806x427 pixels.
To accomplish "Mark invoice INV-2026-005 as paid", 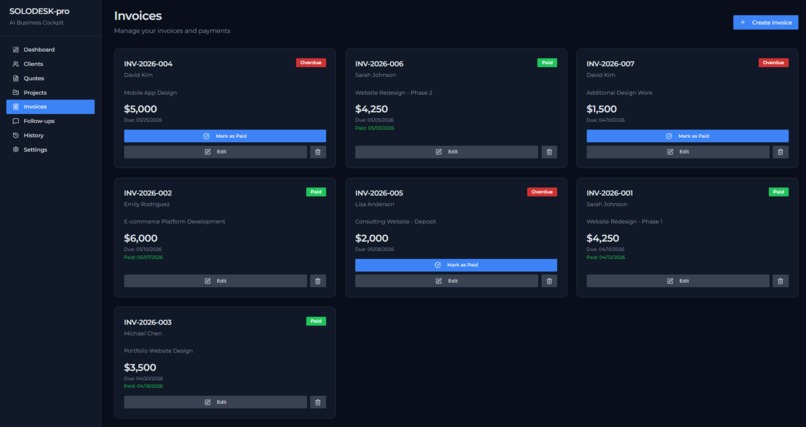I will click(x=456, y=265).
